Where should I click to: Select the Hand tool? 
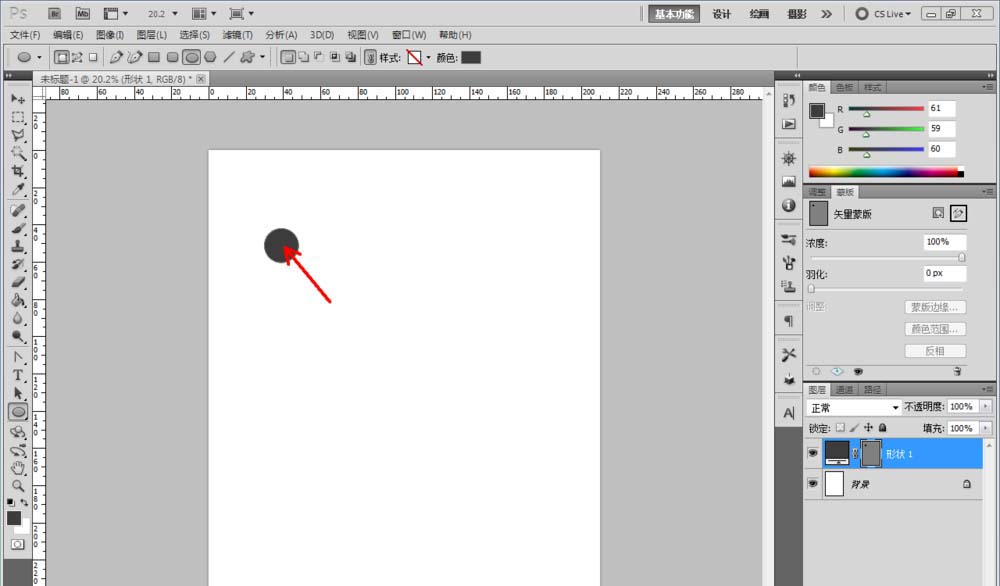pyautogui.click(x=18, y=468)
